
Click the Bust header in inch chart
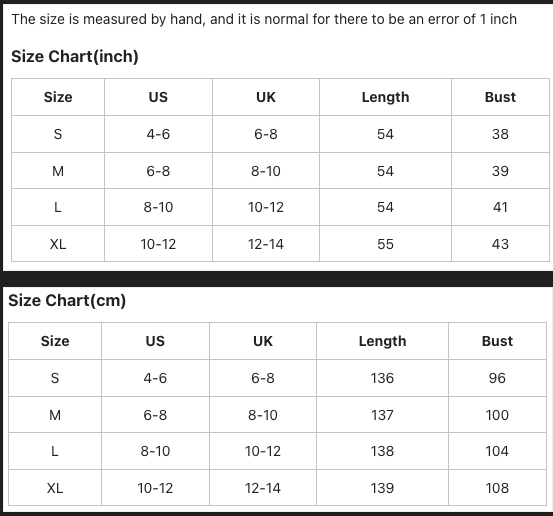coord(500,97)
